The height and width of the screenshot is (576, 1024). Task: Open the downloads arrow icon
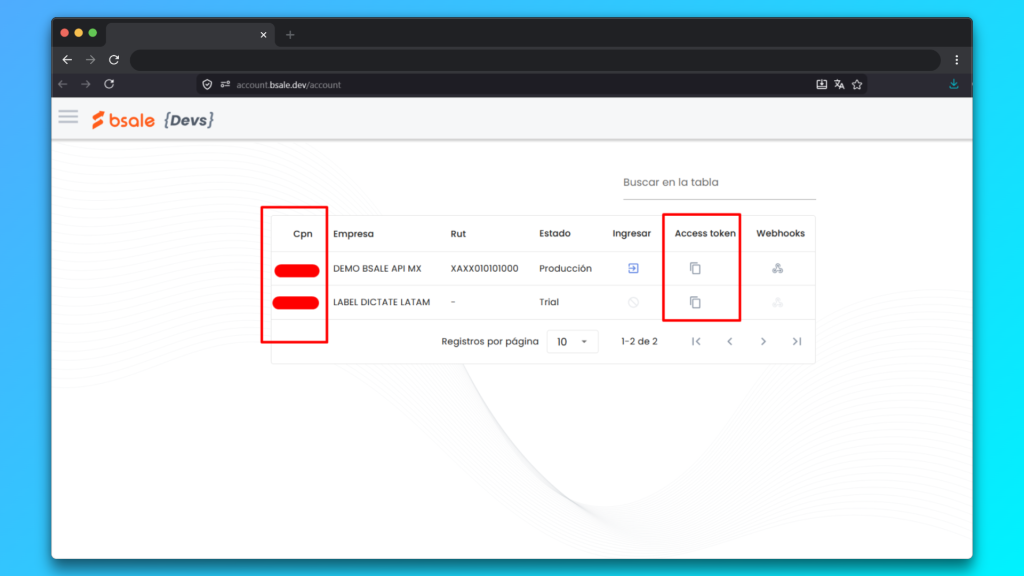pyautogui.click(x=953, y=84)
